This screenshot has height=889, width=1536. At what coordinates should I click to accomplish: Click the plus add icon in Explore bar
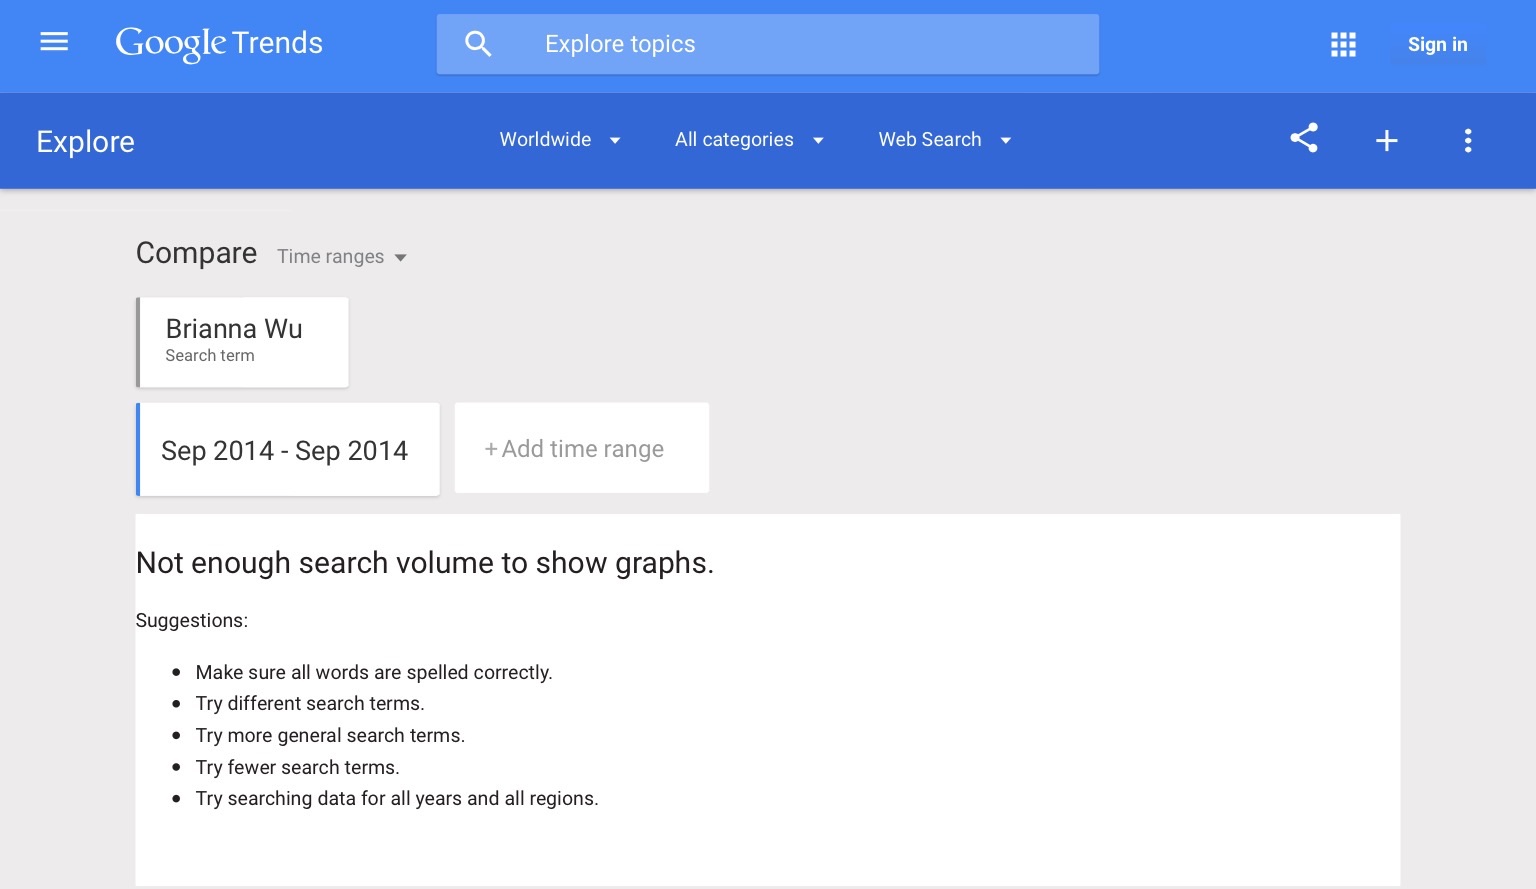1386,141
